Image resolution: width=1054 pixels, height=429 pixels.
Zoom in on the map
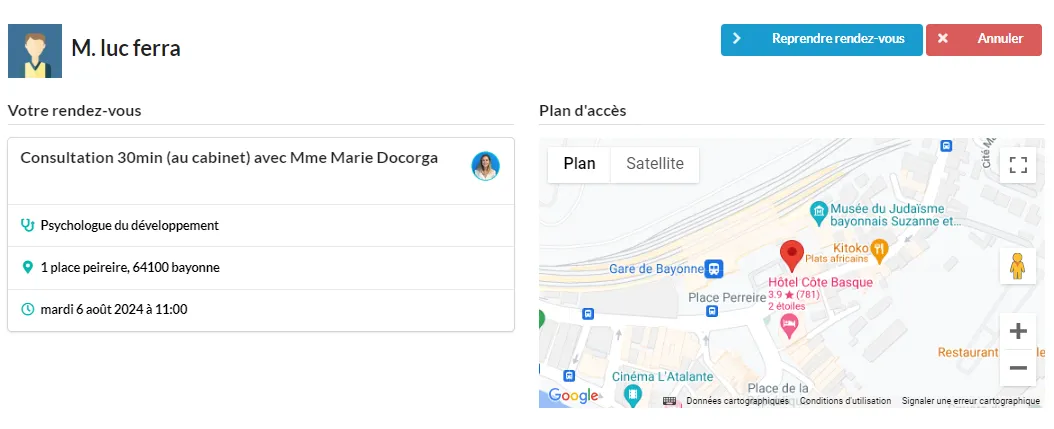[1018, 331]
